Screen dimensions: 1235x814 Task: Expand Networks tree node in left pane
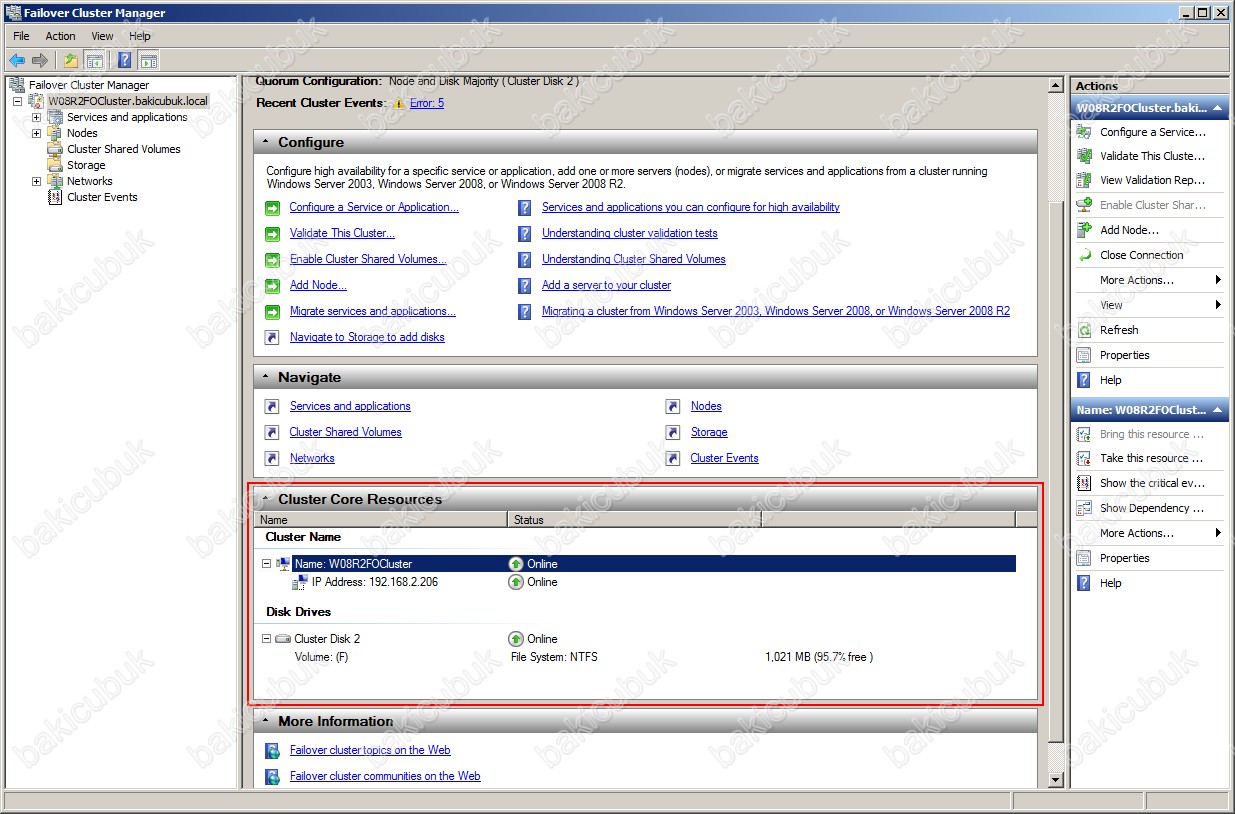36,181
